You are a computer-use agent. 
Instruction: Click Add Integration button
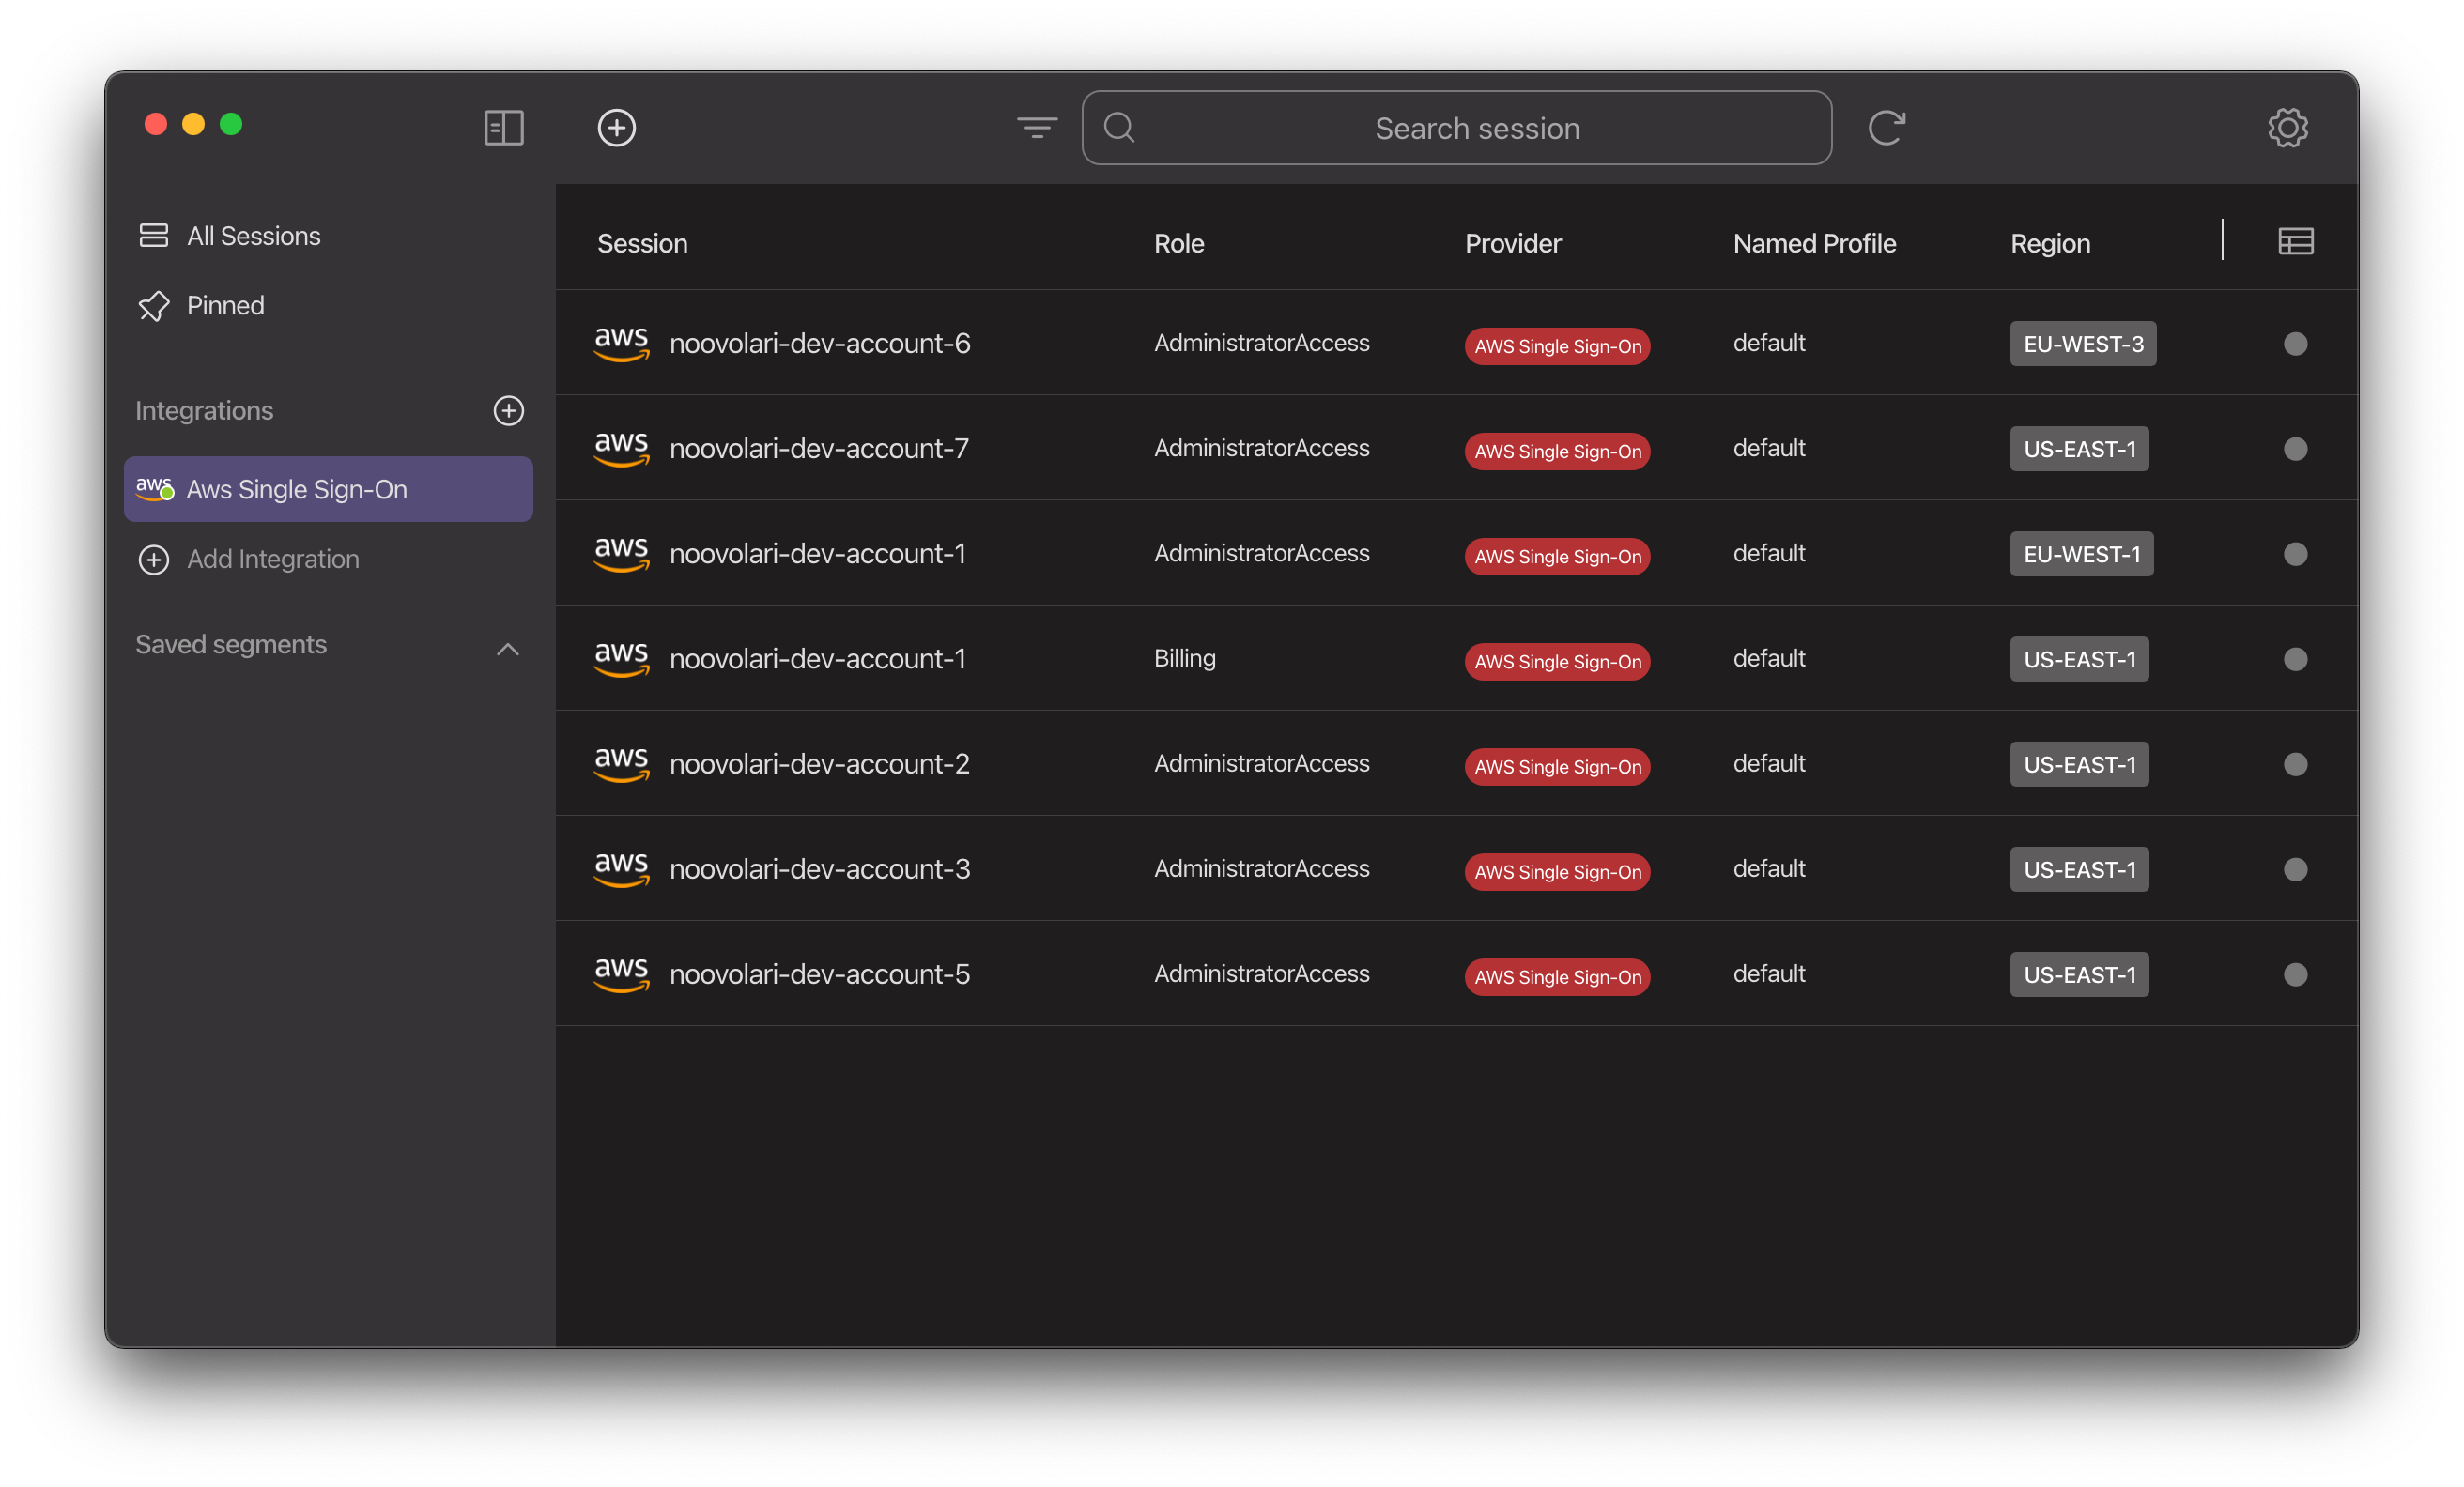click(271, 559)
